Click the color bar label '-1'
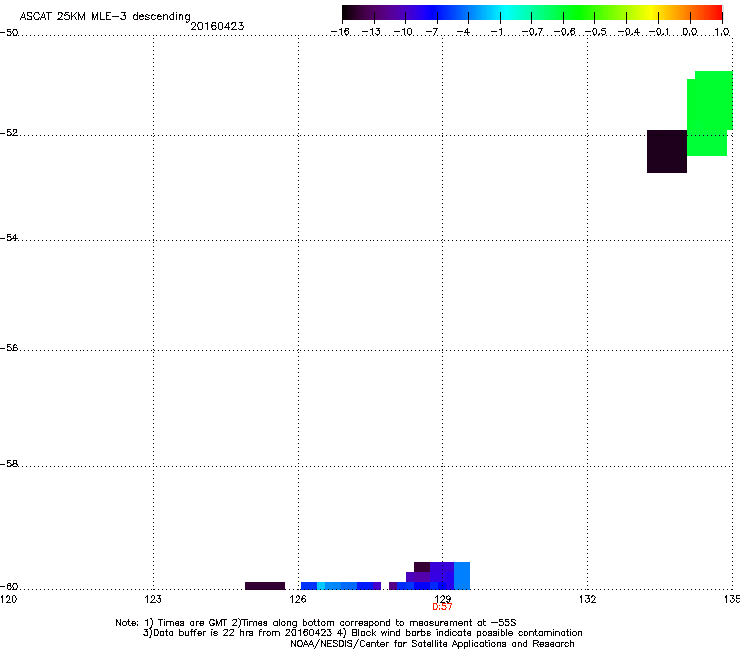The width and height of the screenshot is (740, 650). pyautogui.click(x=496, y=32)
